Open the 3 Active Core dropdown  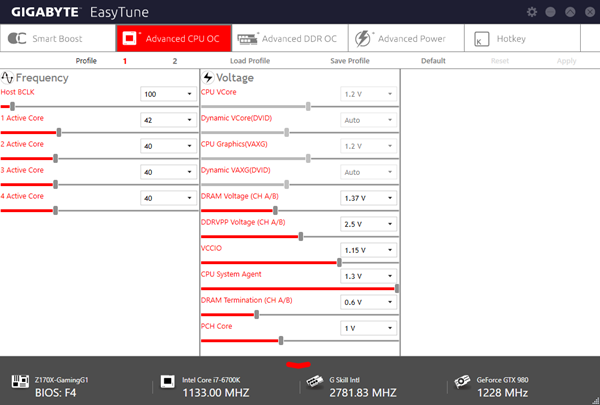(169, 172)
